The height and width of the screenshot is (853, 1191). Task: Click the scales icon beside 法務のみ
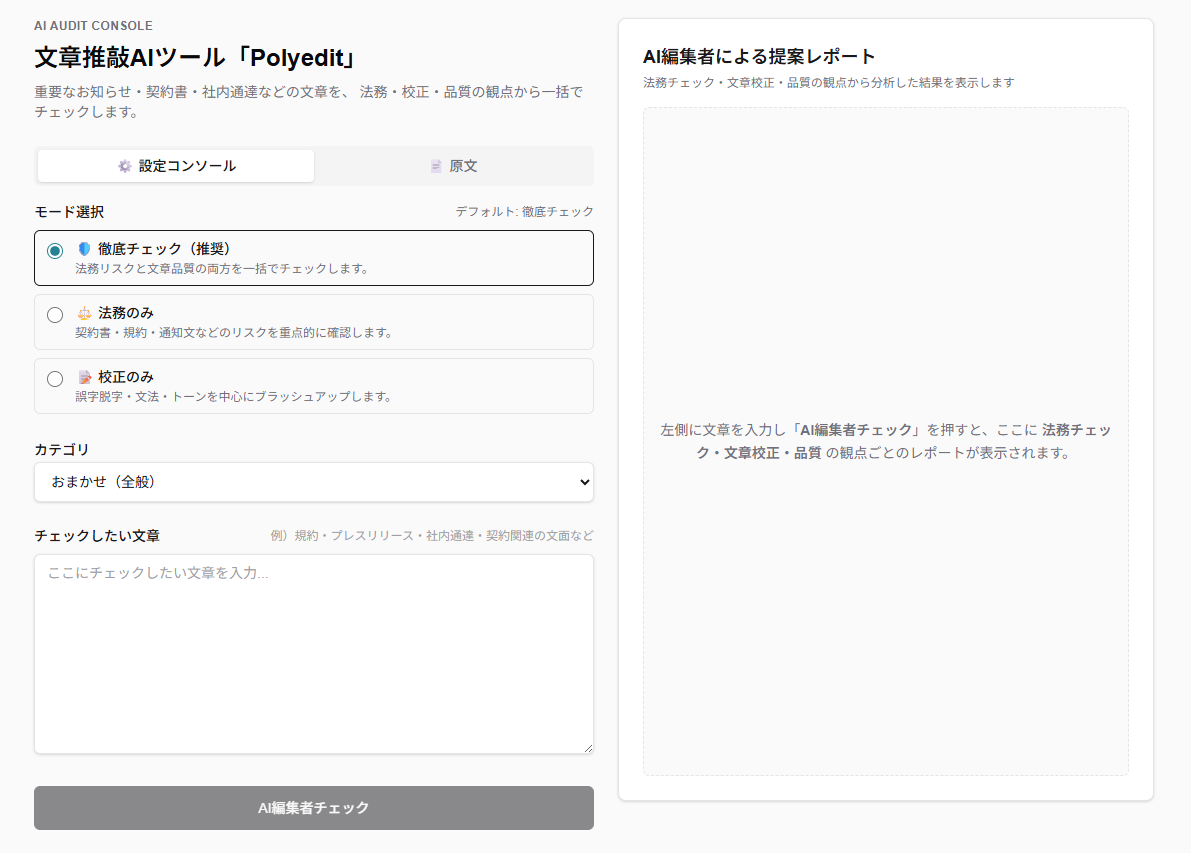84,313
